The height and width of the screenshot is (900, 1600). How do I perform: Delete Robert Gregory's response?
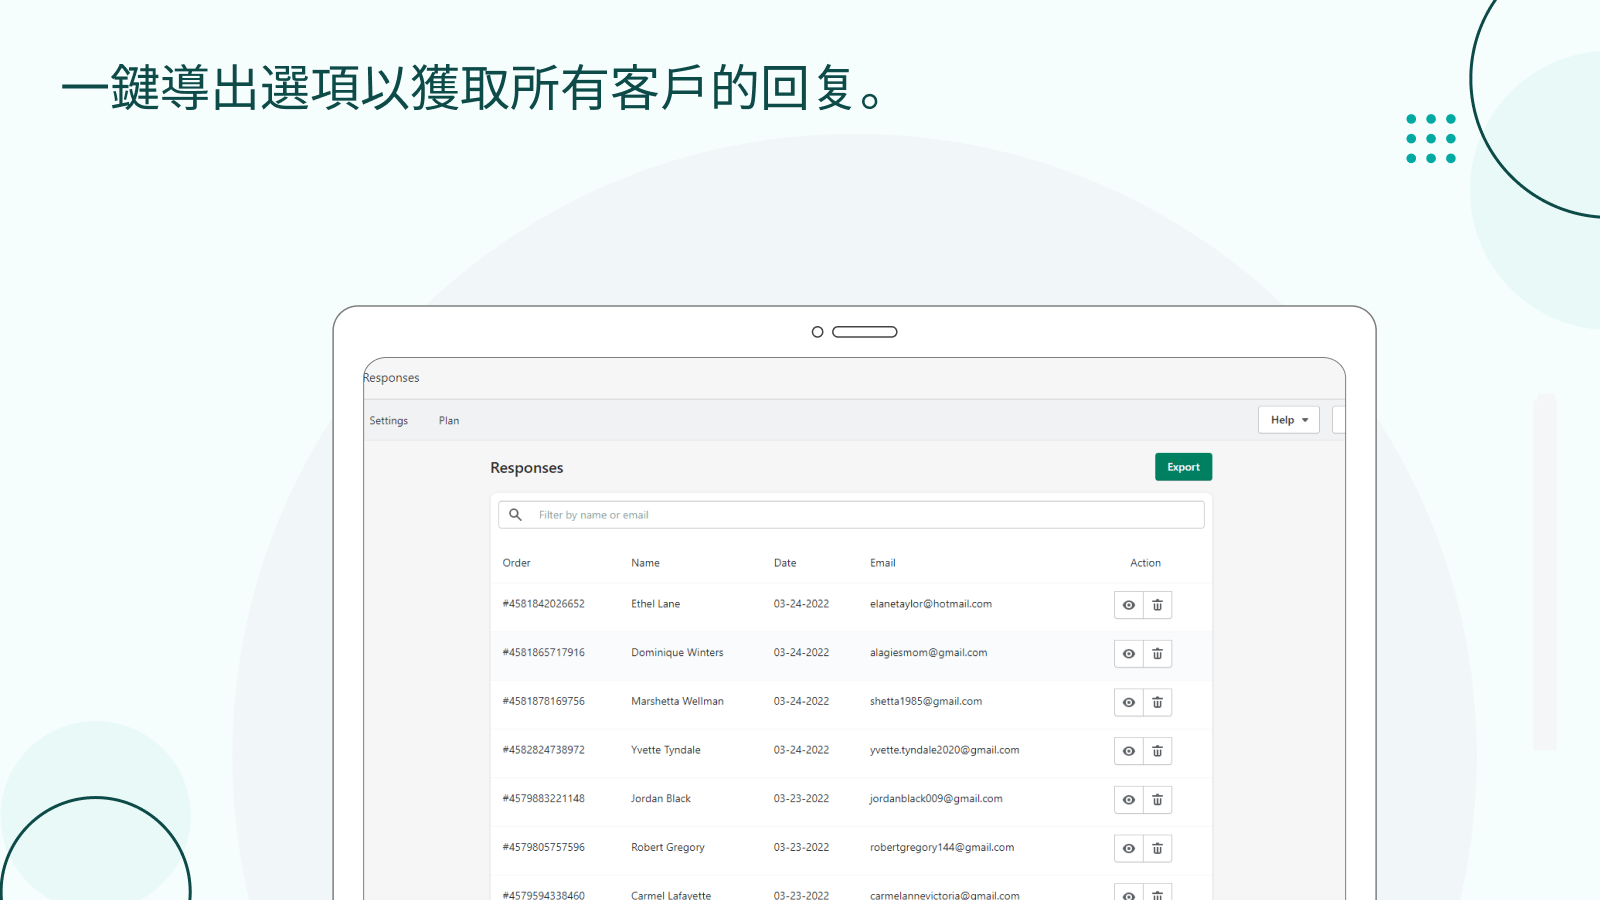1157,849
